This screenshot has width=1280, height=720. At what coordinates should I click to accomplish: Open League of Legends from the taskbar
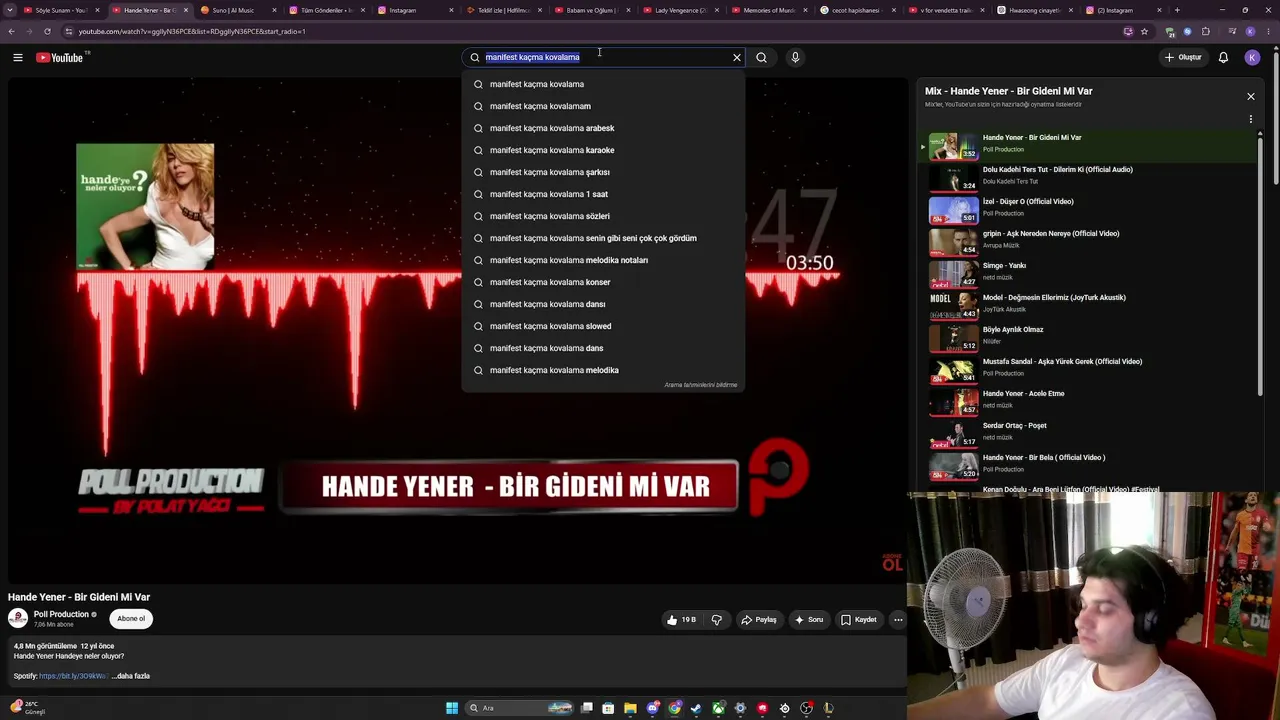tap(828, 708)
